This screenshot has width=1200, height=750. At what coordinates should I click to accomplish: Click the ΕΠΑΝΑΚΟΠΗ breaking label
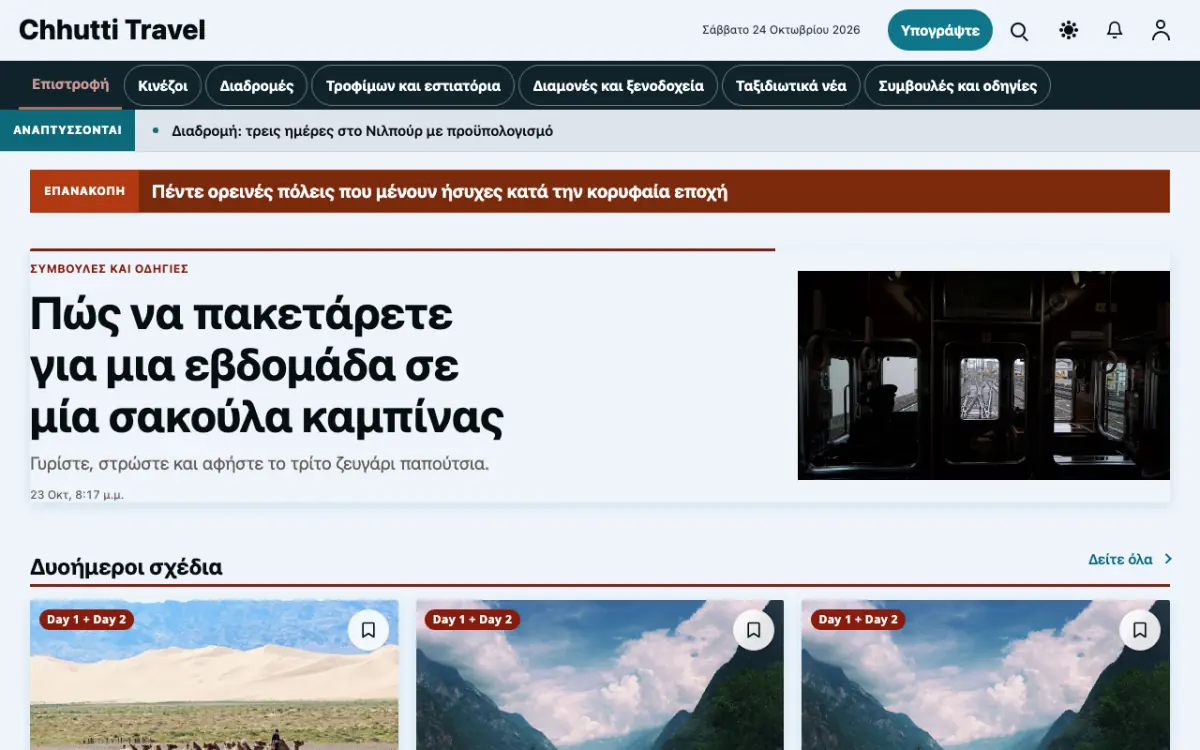84,191
